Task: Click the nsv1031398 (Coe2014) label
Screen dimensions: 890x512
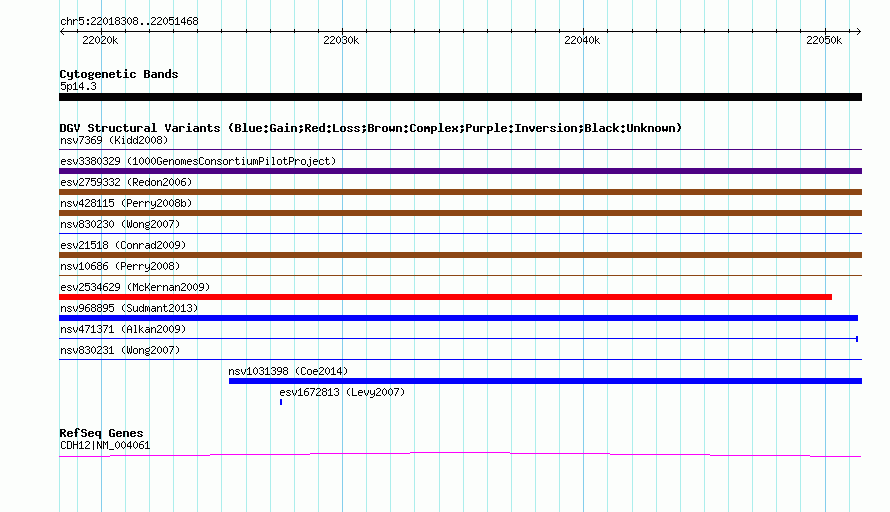Action: 288,371
